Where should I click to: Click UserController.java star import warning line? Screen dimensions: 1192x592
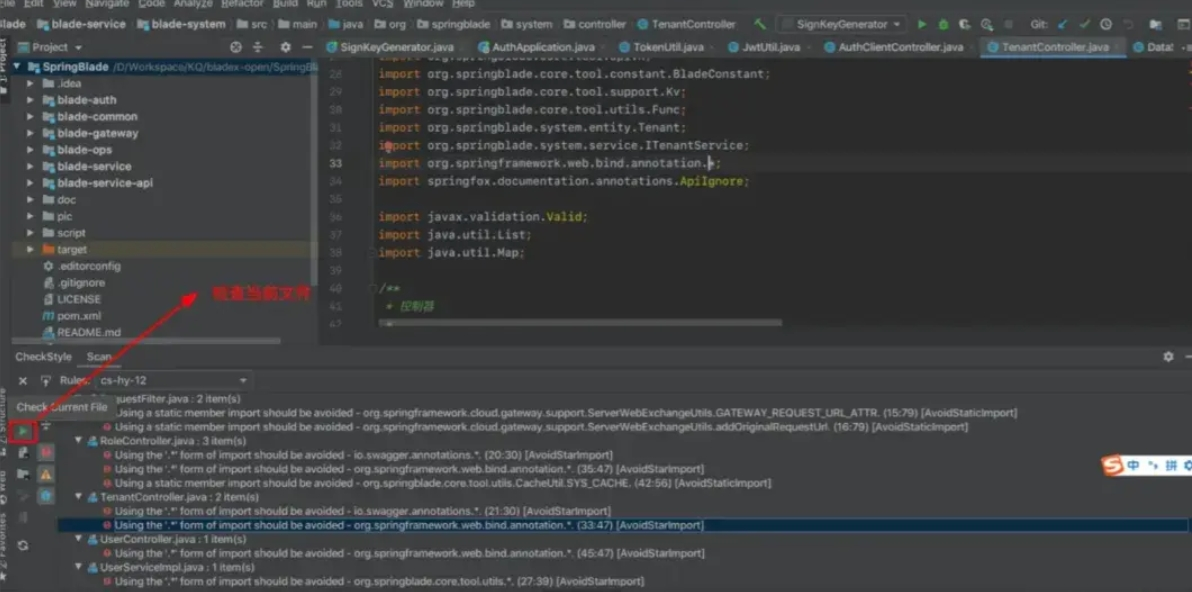[408, 553]
